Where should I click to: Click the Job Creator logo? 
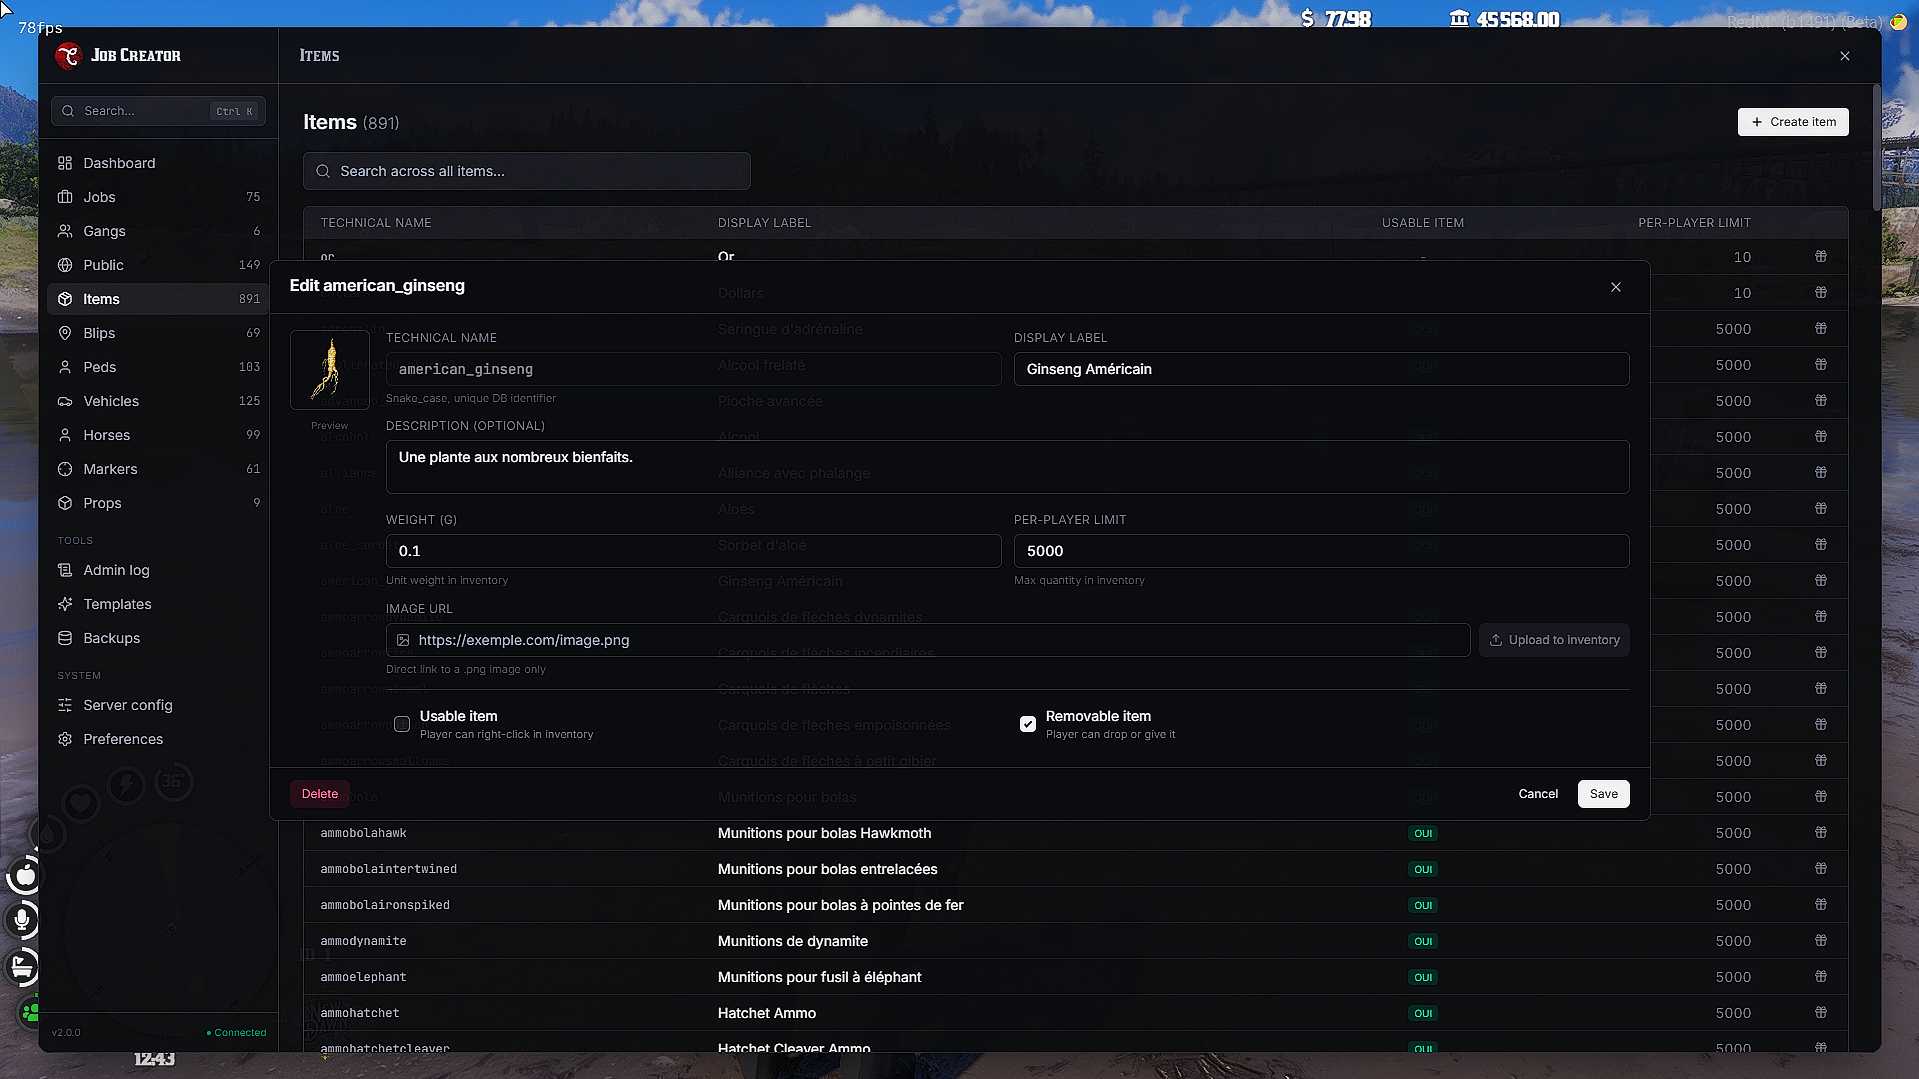point(68,56)
